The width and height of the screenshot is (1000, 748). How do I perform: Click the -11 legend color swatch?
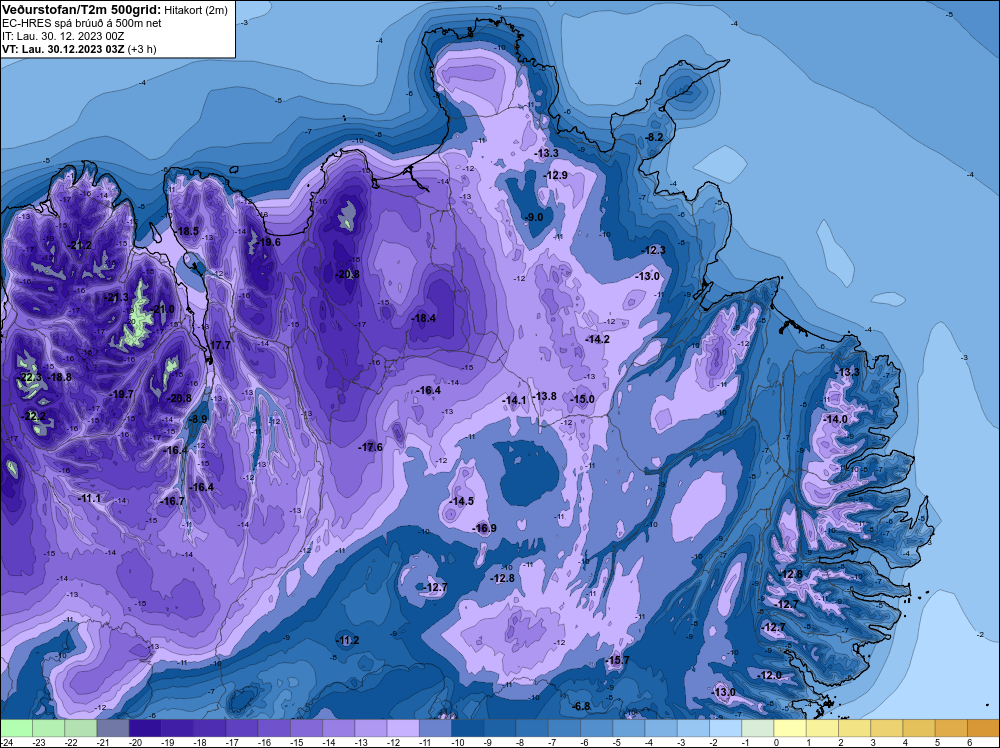click(435, 728)
